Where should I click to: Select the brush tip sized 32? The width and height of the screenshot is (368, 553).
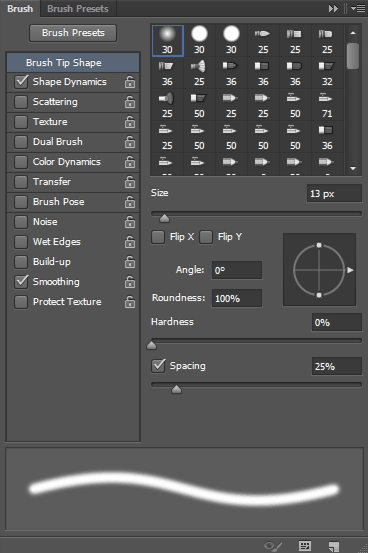click(327, 73)
